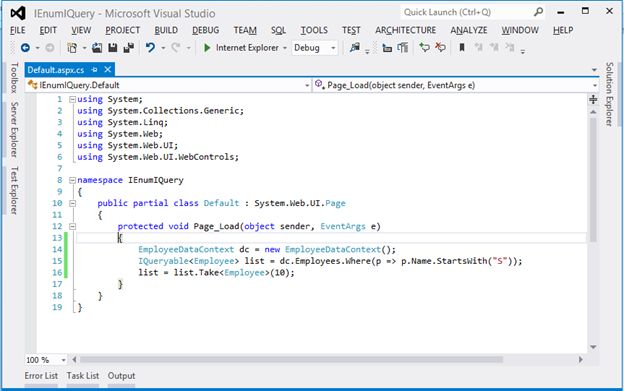Open the active documents list arrow

tap(594, 70)
